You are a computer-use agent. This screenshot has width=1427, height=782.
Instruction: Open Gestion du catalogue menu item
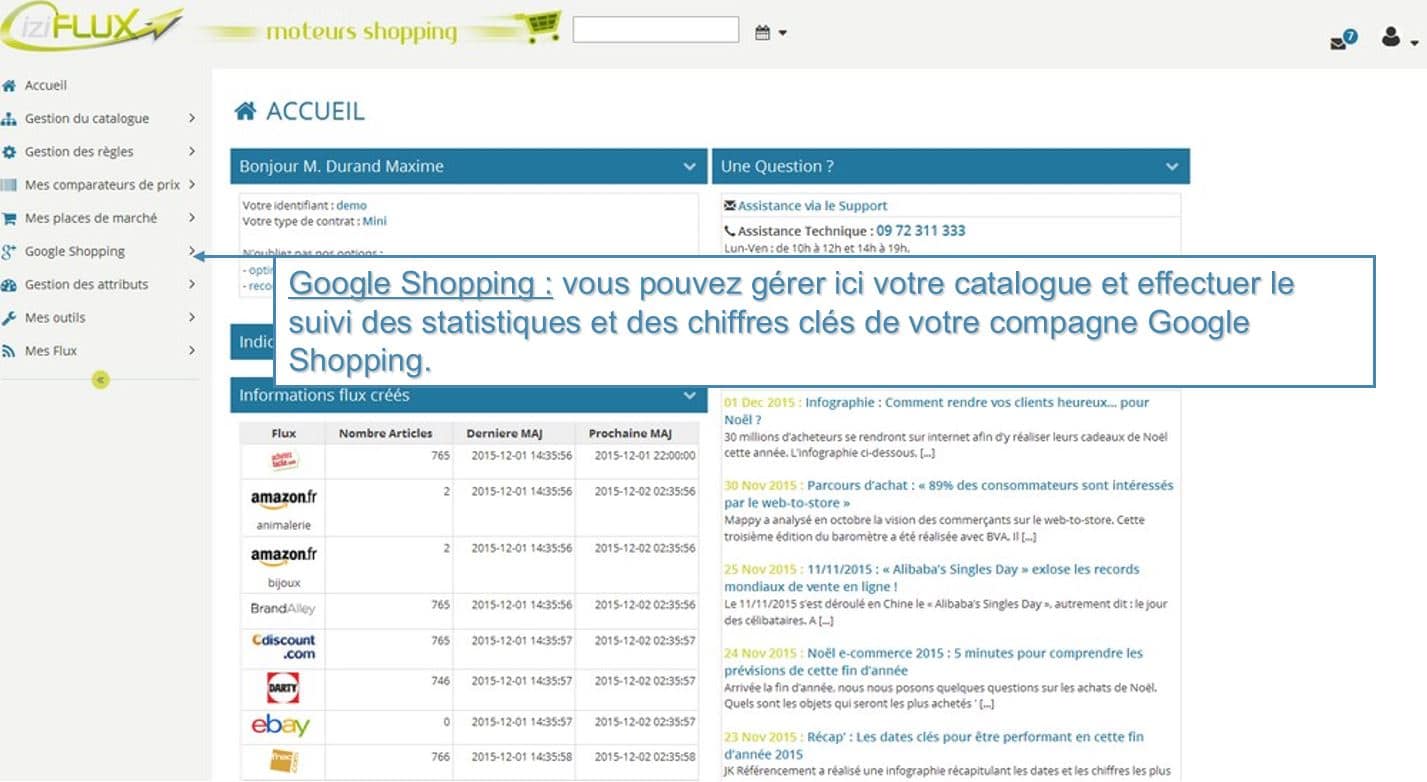coord(87,119)
